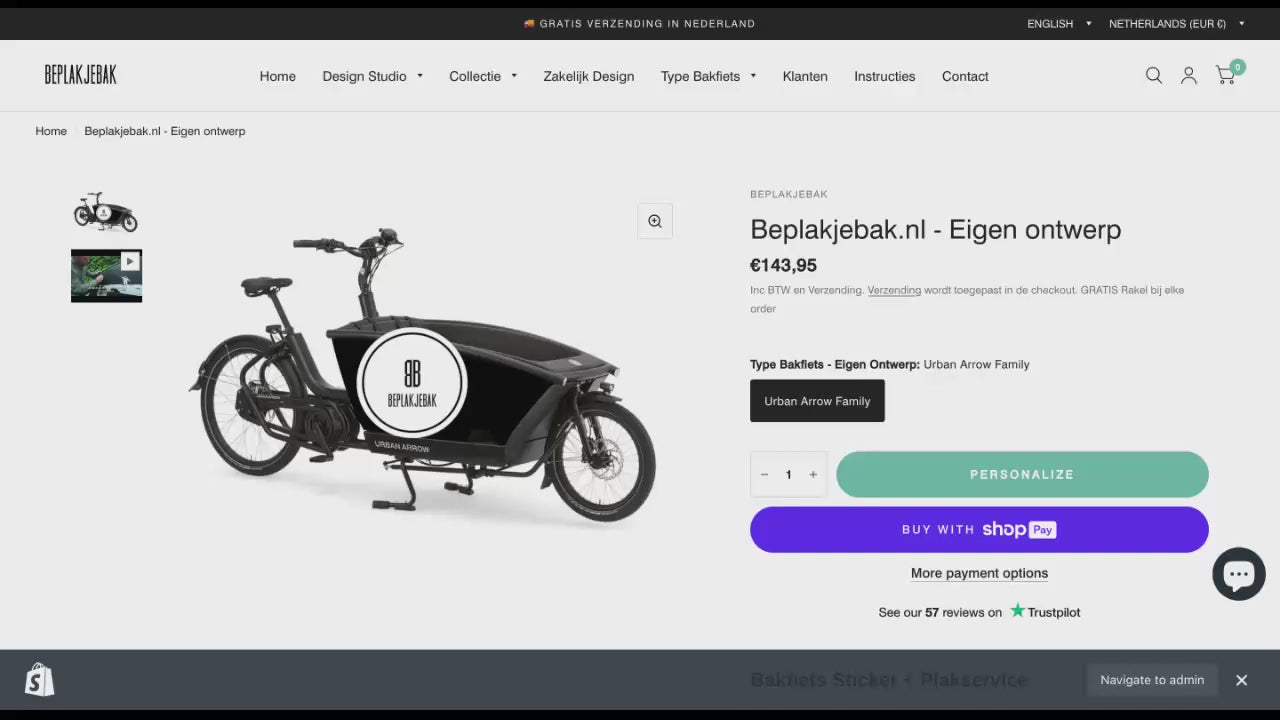Click the Trustpilot star icon
The height and width of the screenshot is (720, 1280).
[1017, 610]
